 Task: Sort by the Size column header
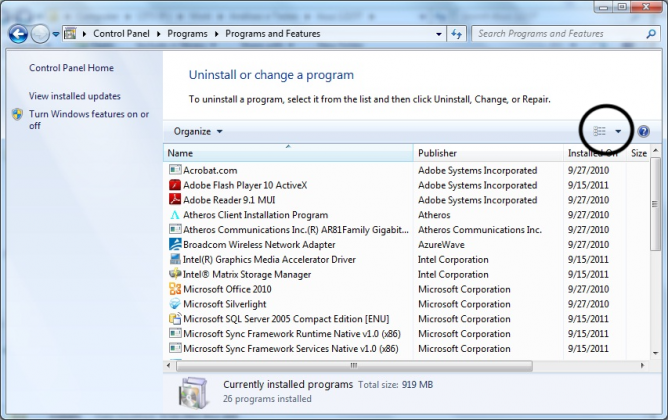tap(639, 153)
